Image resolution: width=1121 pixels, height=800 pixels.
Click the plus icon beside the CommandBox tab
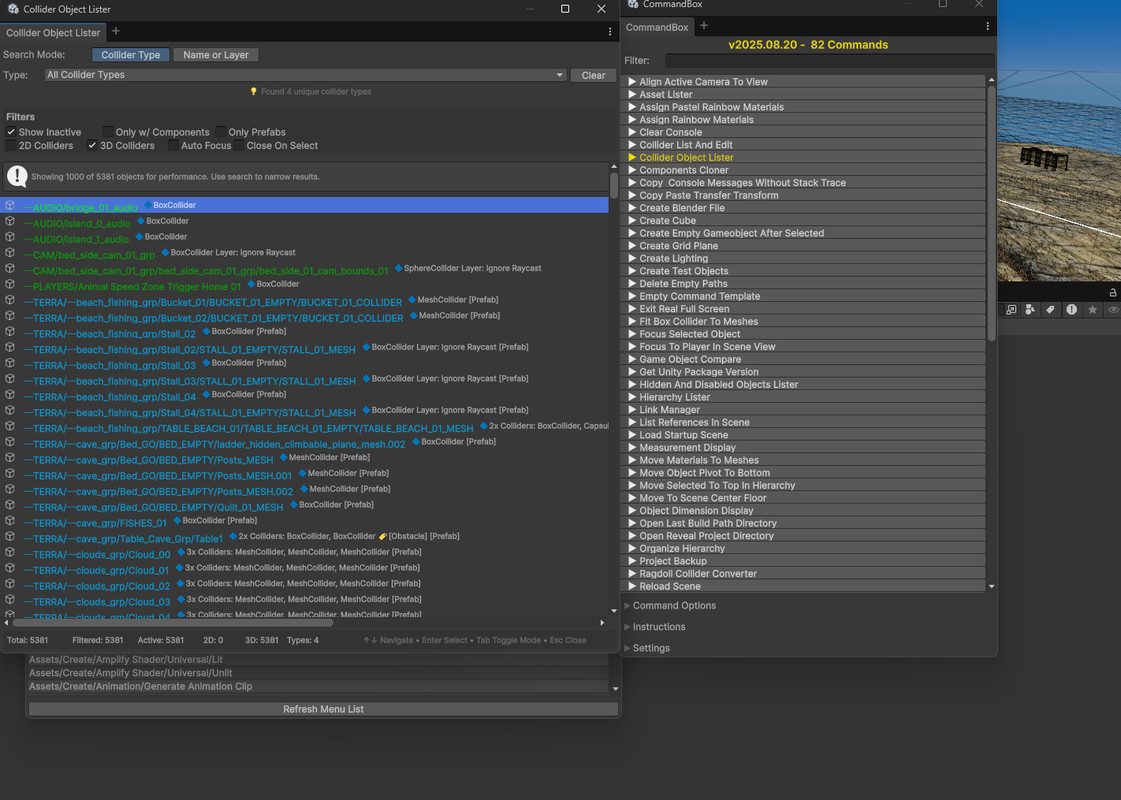tap(704, 26)
